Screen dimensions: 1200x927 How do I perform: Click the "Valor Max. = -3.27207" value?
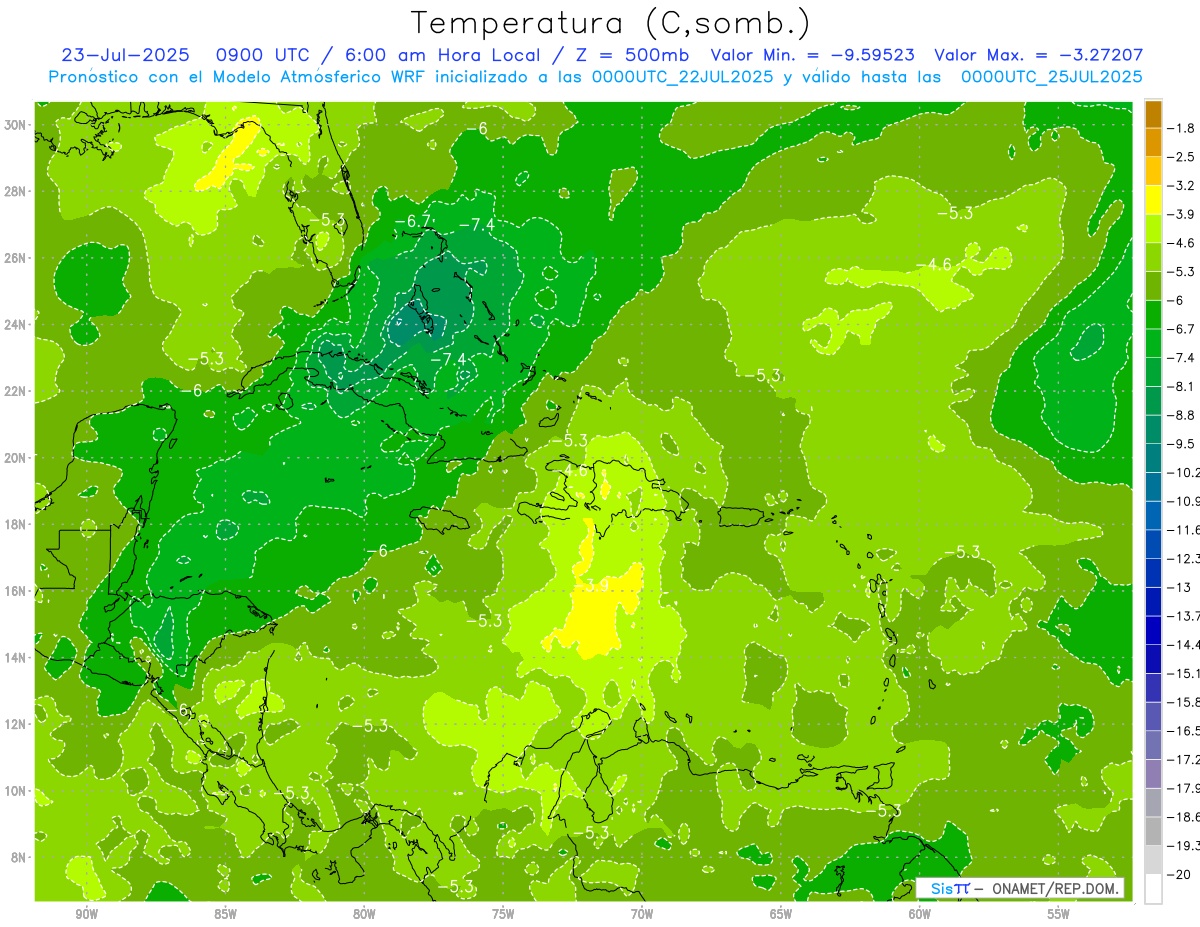click(x=1038, y=56)
